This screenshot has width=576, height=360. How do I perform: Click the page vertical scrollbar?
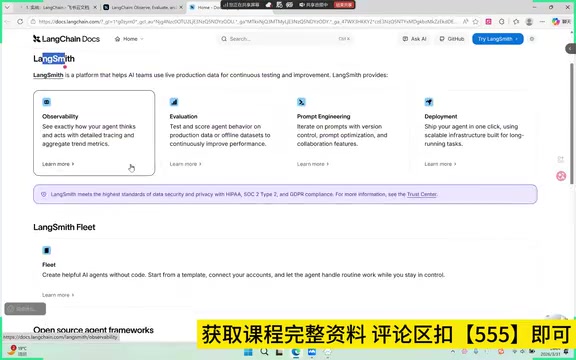point(571,123)
